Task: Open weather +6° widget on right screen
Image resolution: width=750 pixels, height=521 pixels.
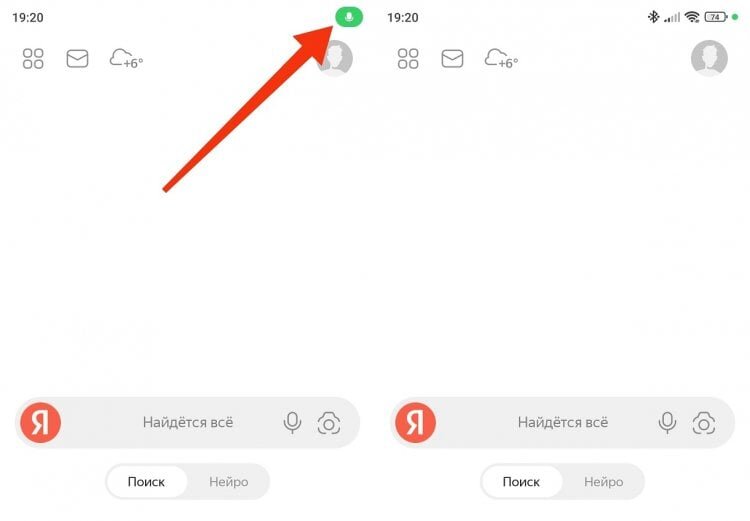Action: click(x=501, y=58)
